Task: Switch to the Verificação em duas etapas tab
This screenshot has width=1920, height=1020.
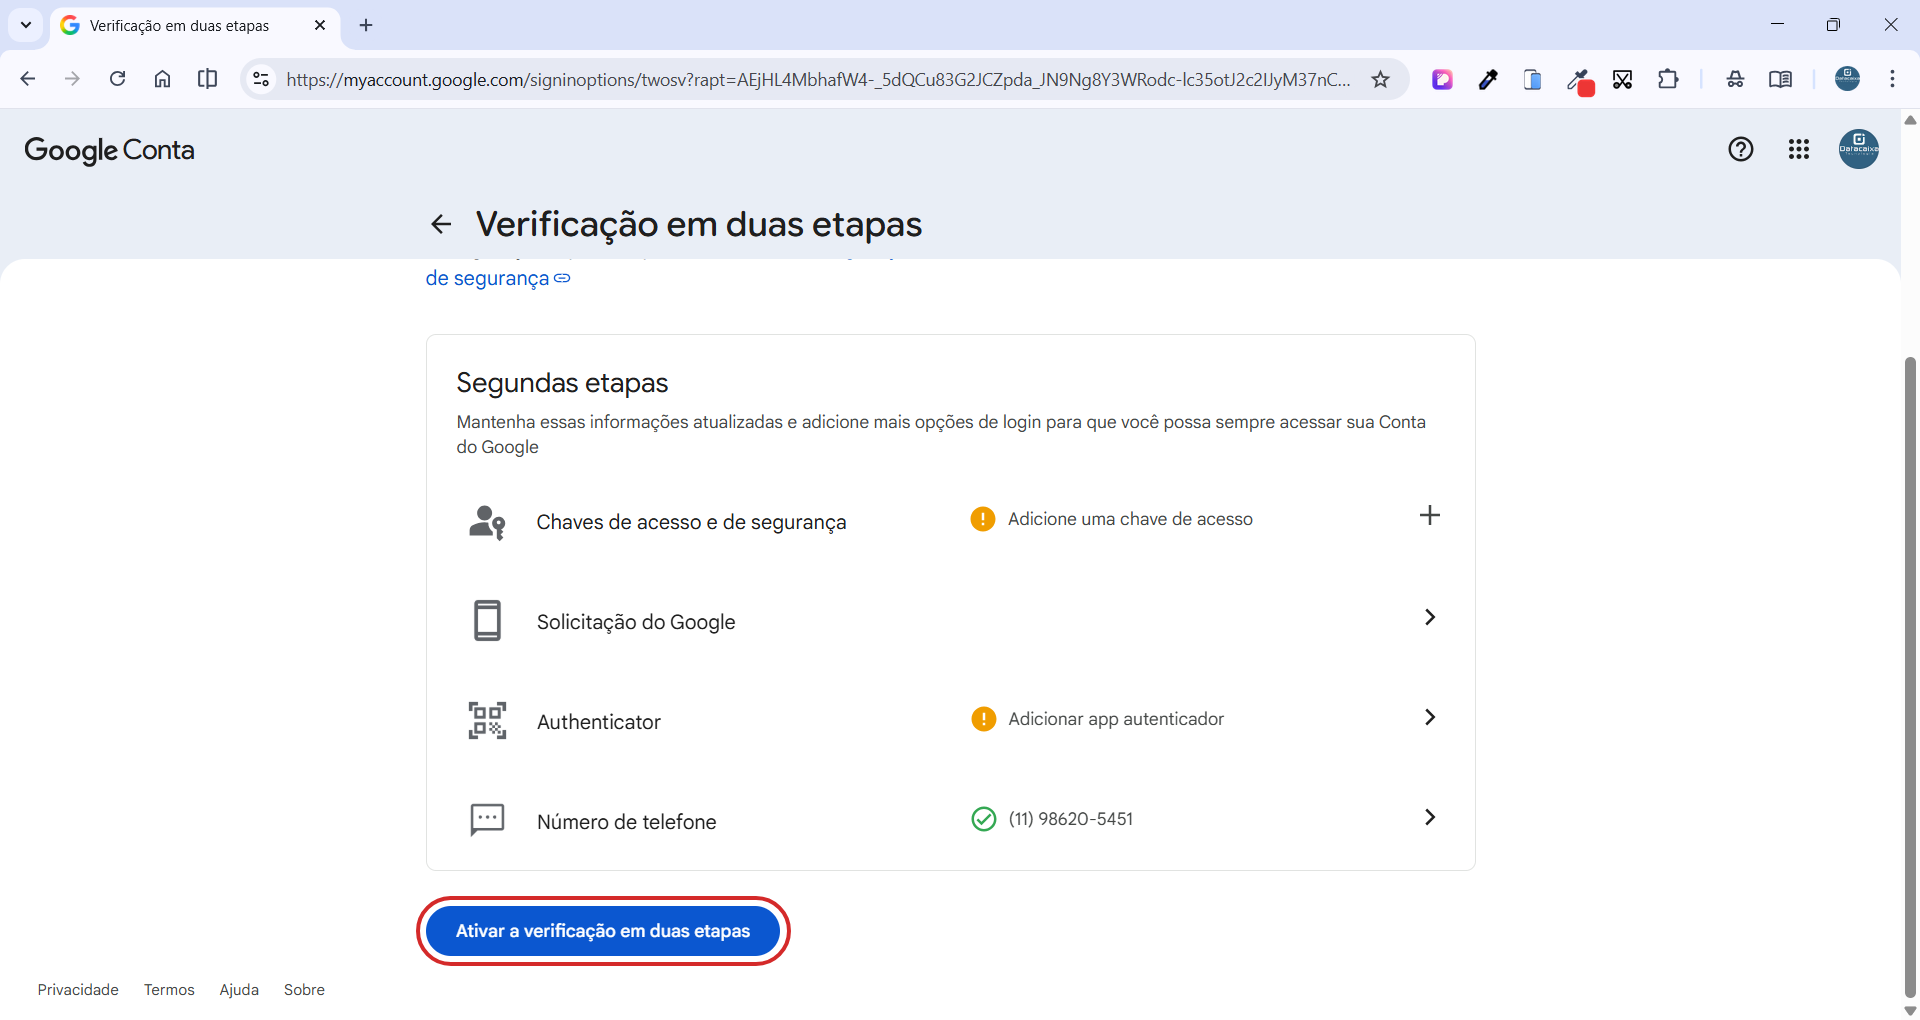Action: tap(180, 26)
